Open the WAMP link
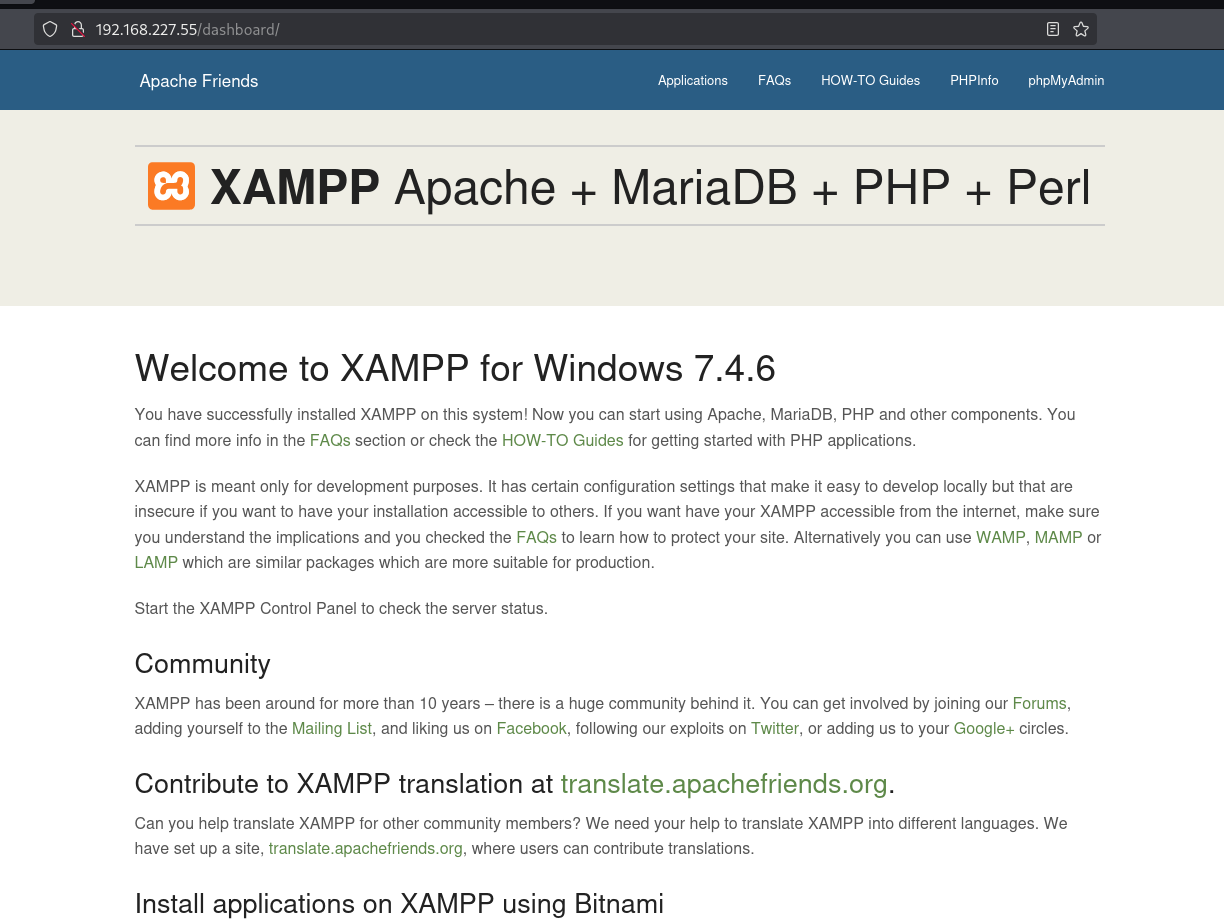The image size is (1224, 922). tap(1001, 537)
